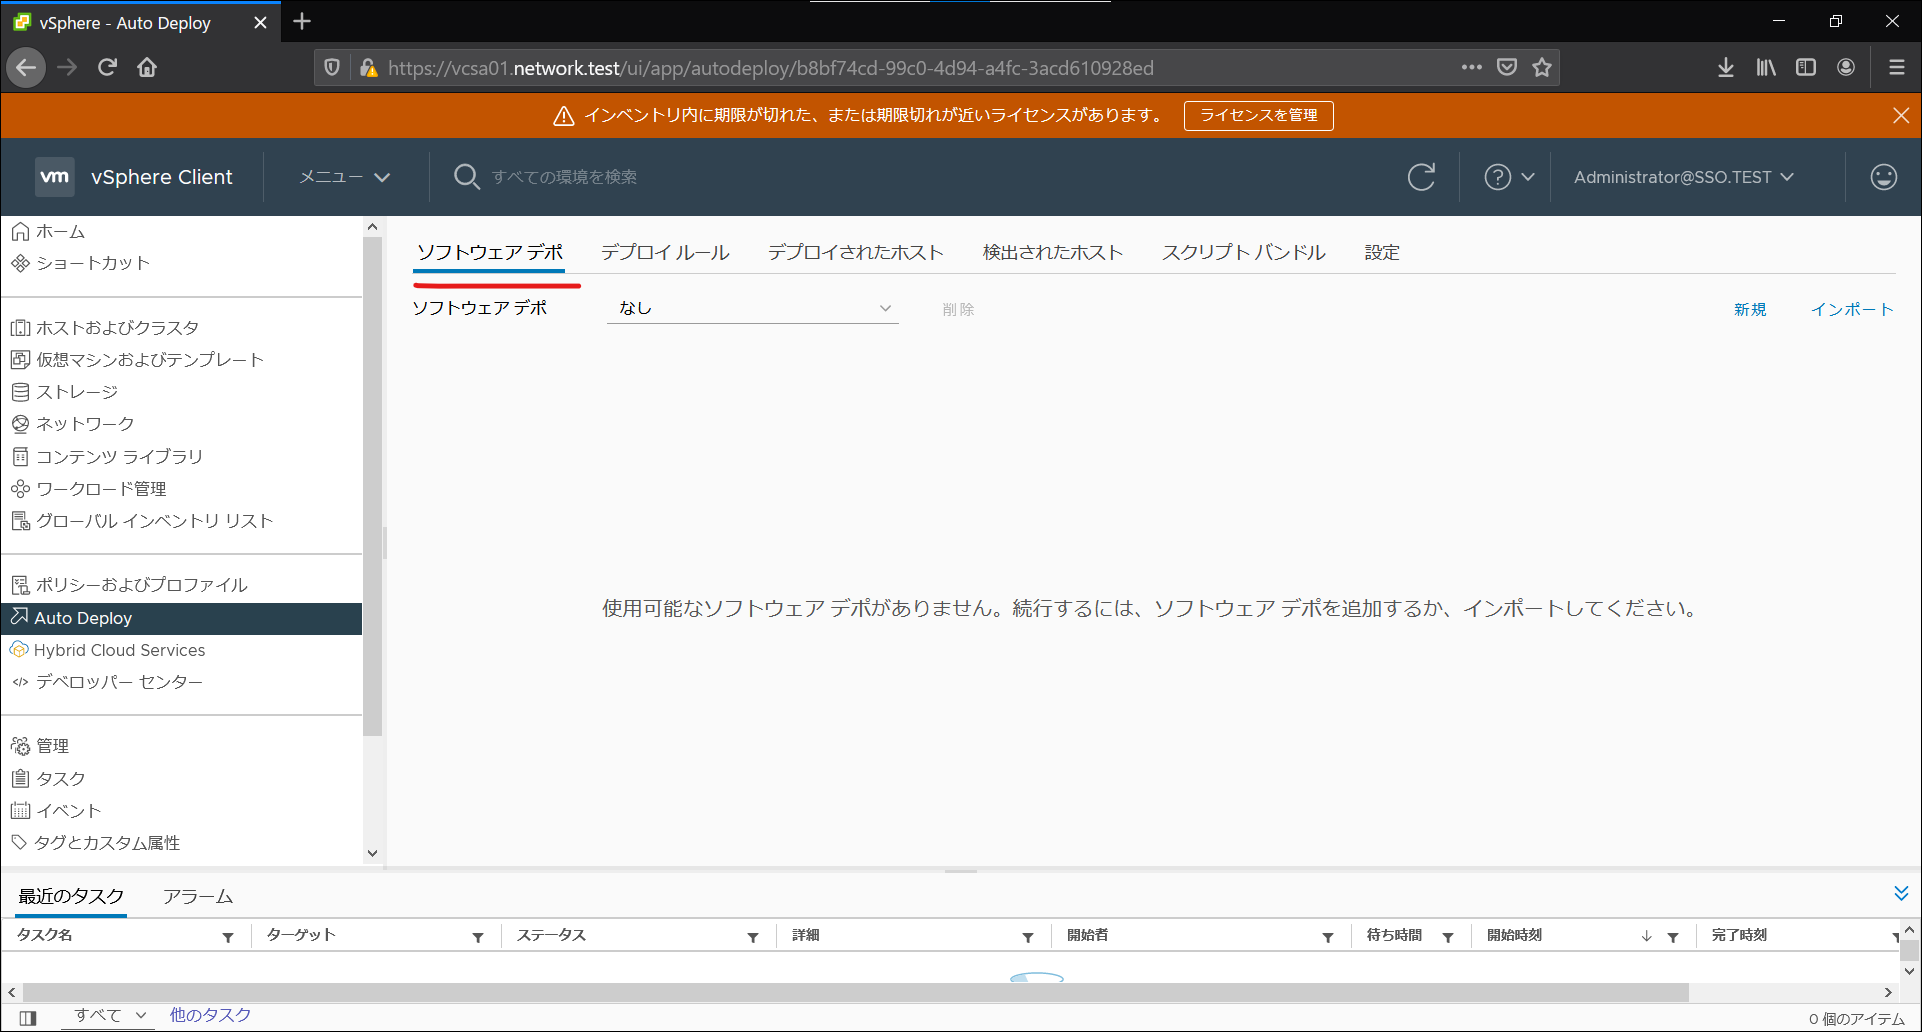
Task: Click the sidebar vertical scrollbar
Action: coord(372,485)
